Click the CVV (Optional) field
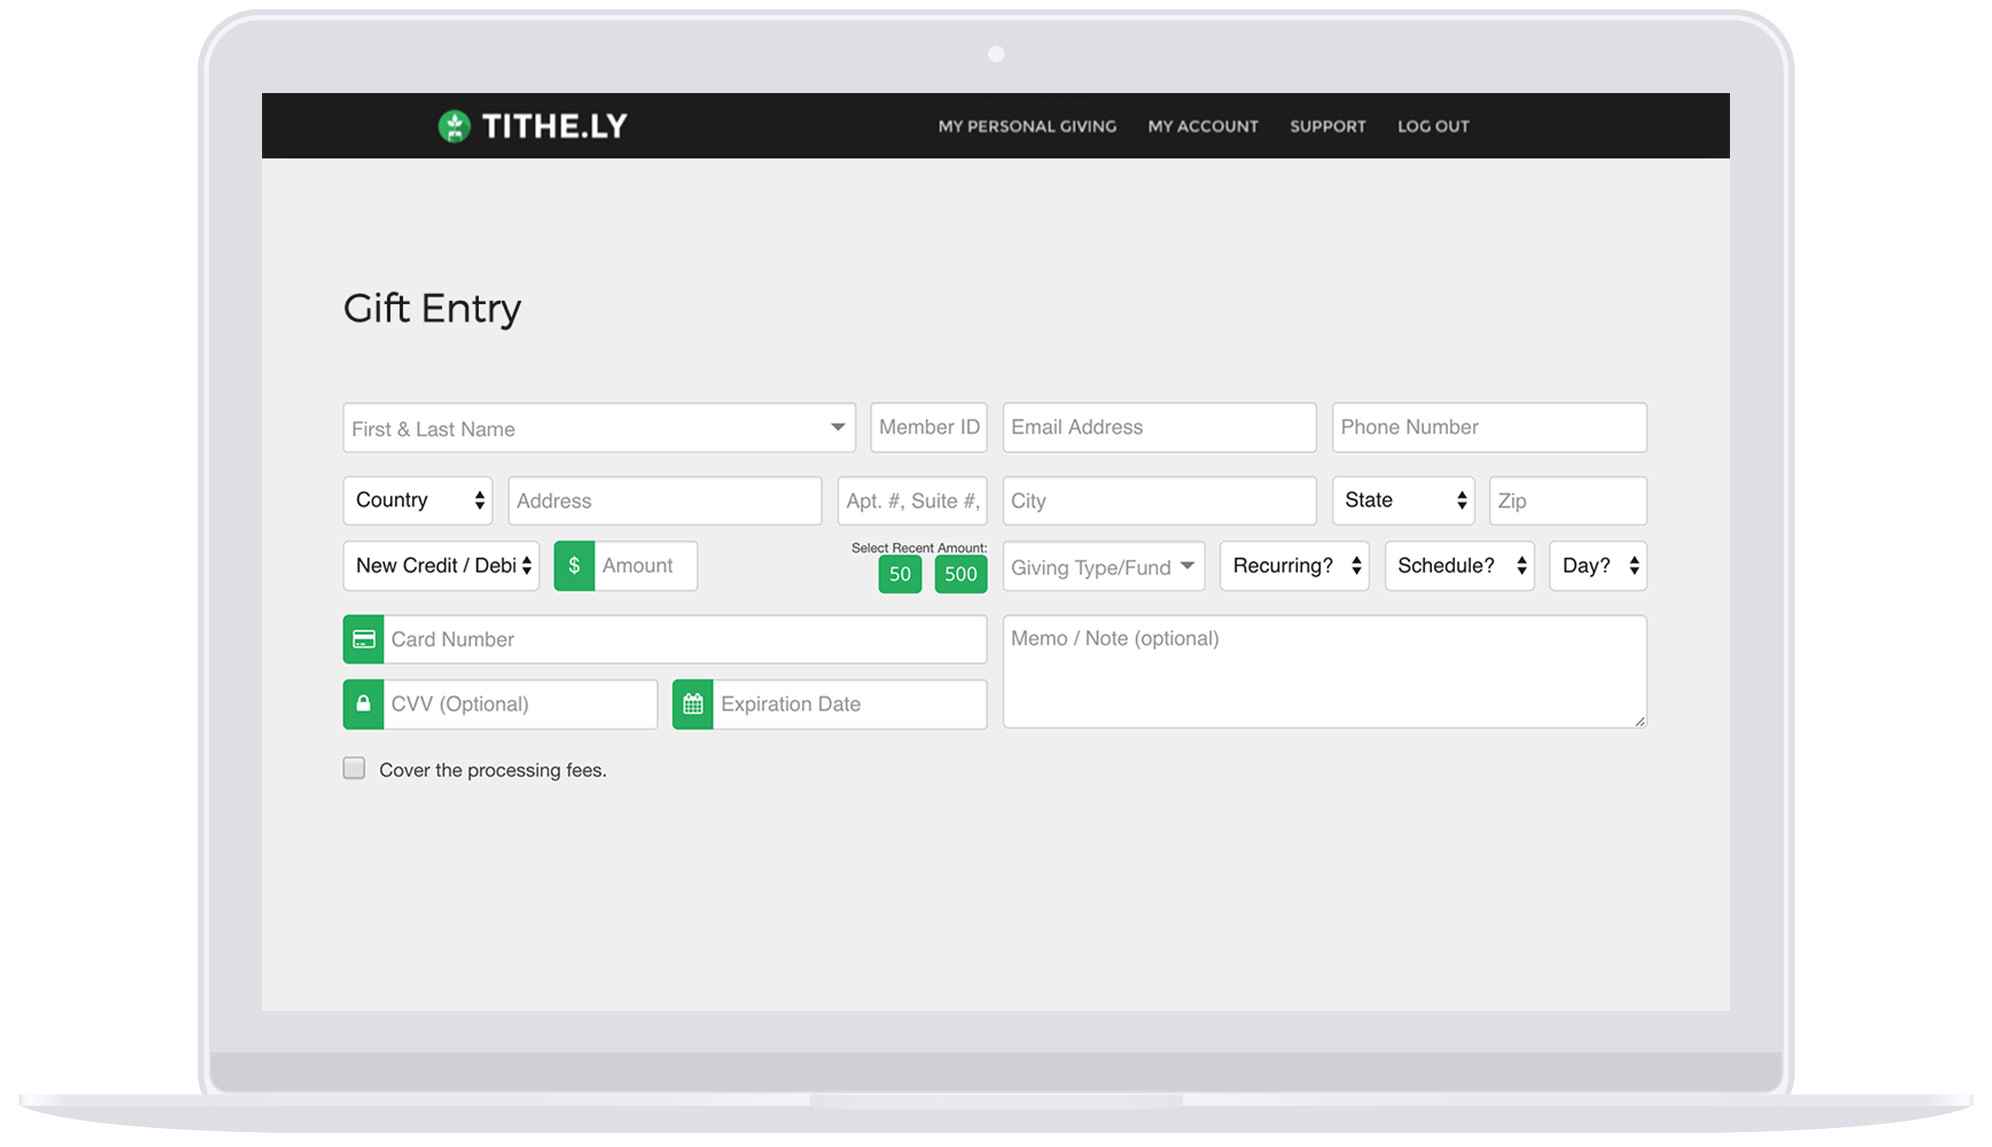The height and width of the screenshot is (1147, 1992). [x=521, y=704]
